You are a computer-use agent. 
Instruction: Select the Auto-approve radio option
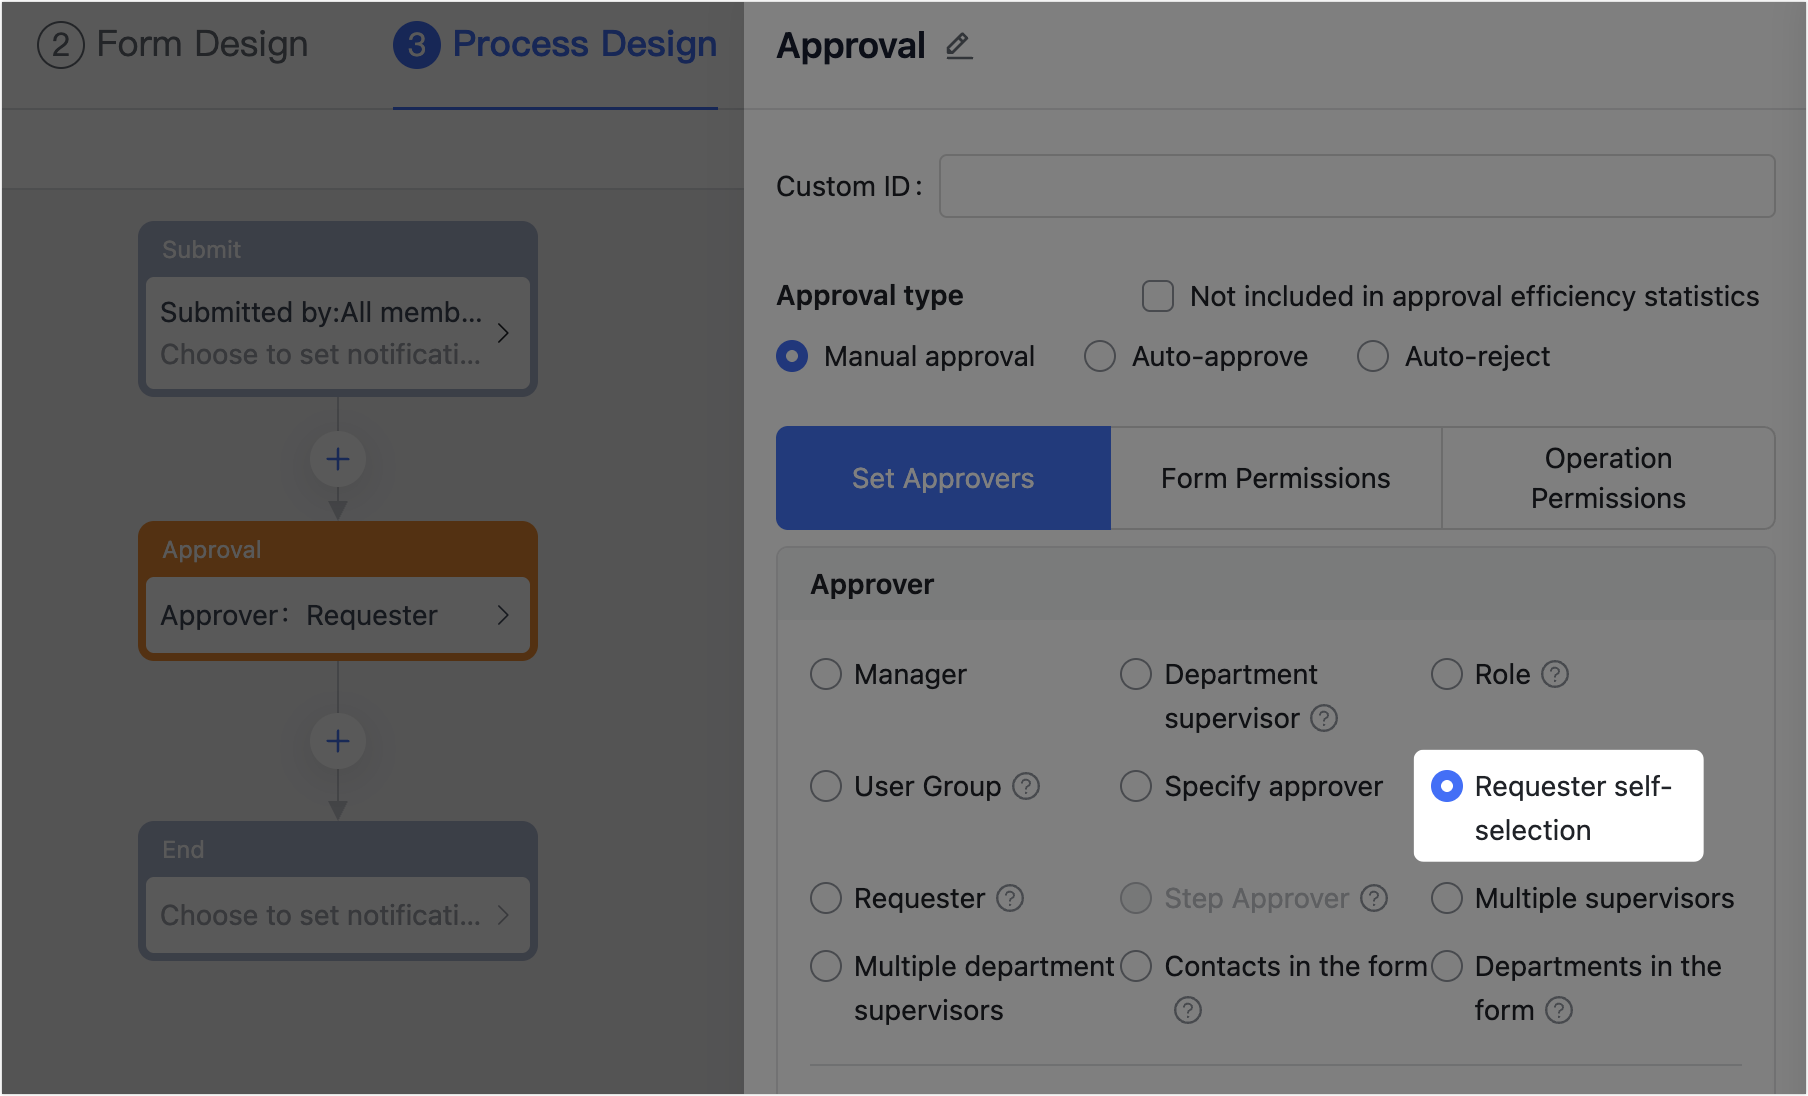click(1100, 357)
